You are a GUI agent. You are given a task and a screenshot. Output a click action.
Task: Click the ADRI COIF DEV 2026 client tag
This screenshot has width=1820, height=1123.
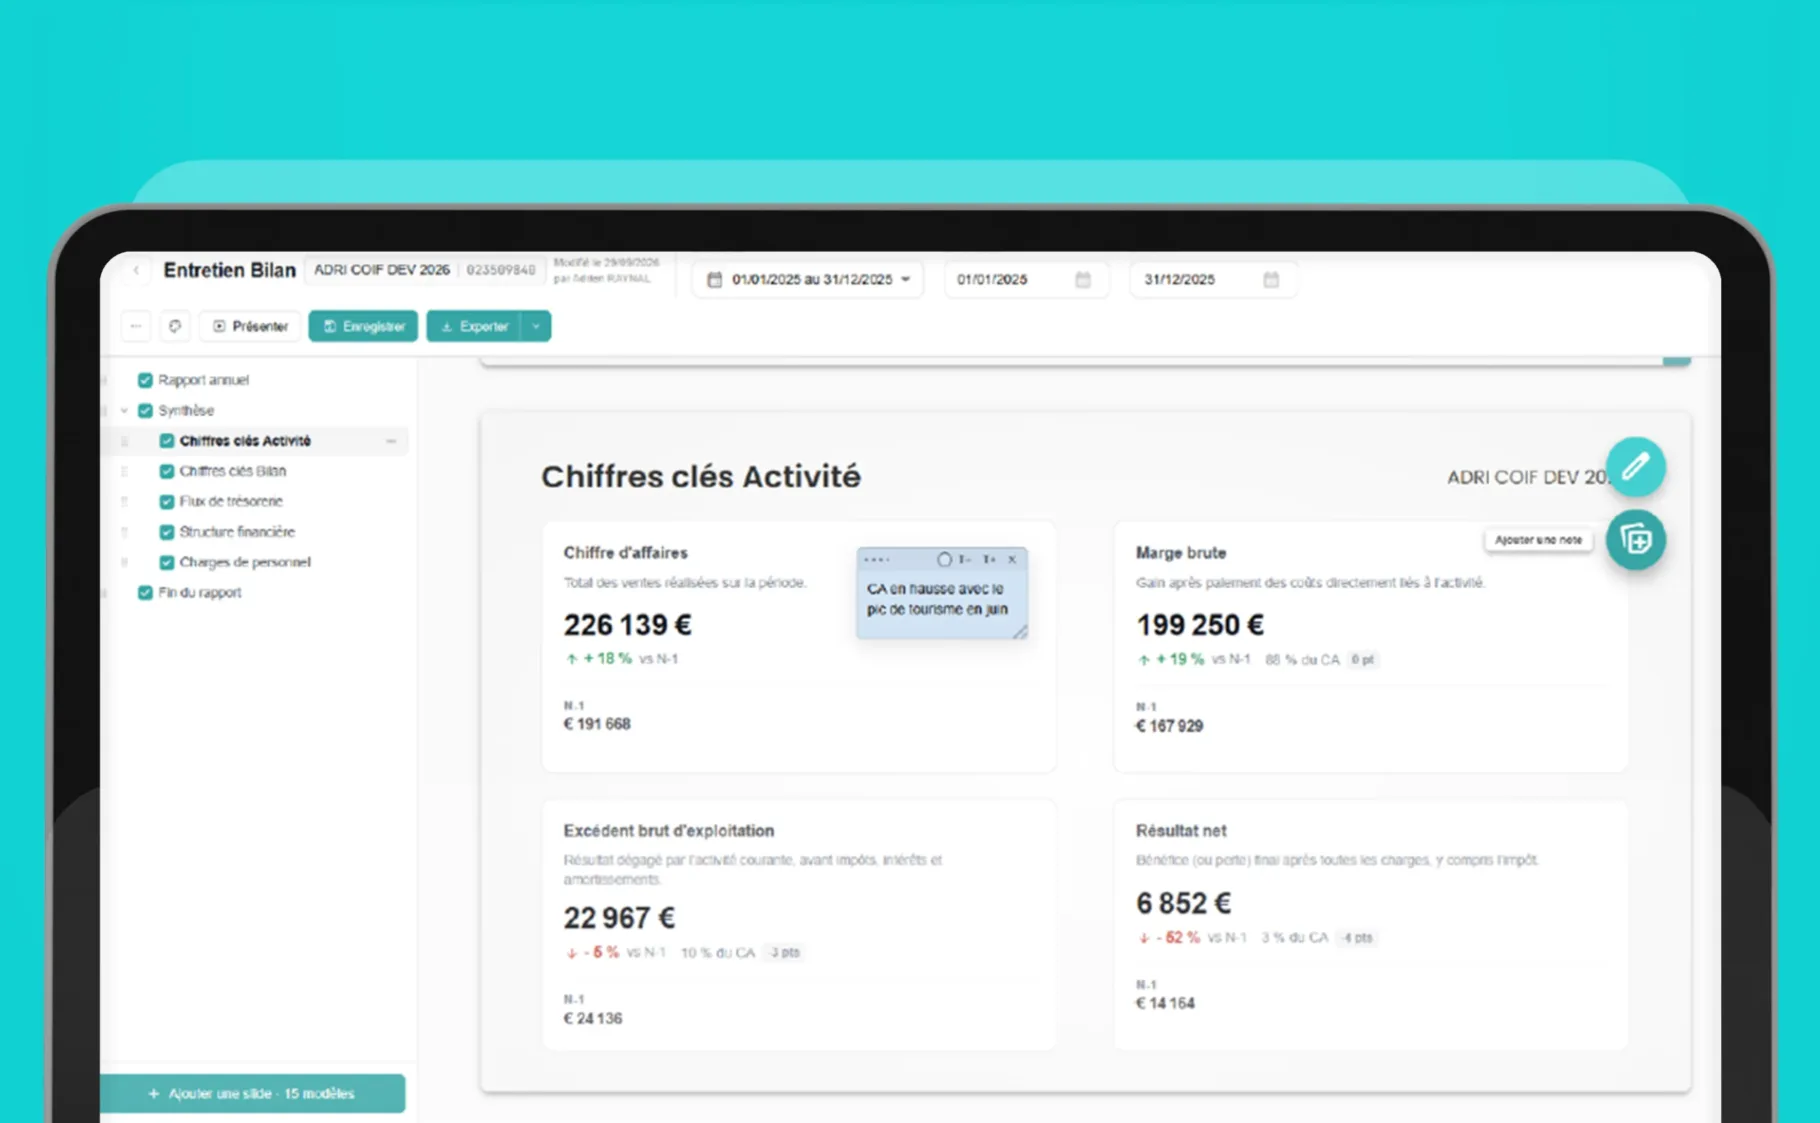click(382, 270)
